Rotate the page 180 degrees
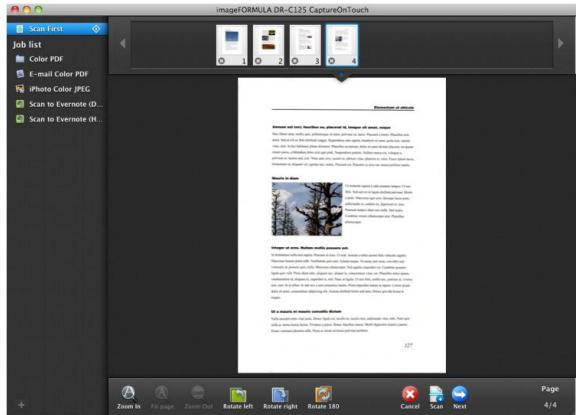 coord(323,394)
